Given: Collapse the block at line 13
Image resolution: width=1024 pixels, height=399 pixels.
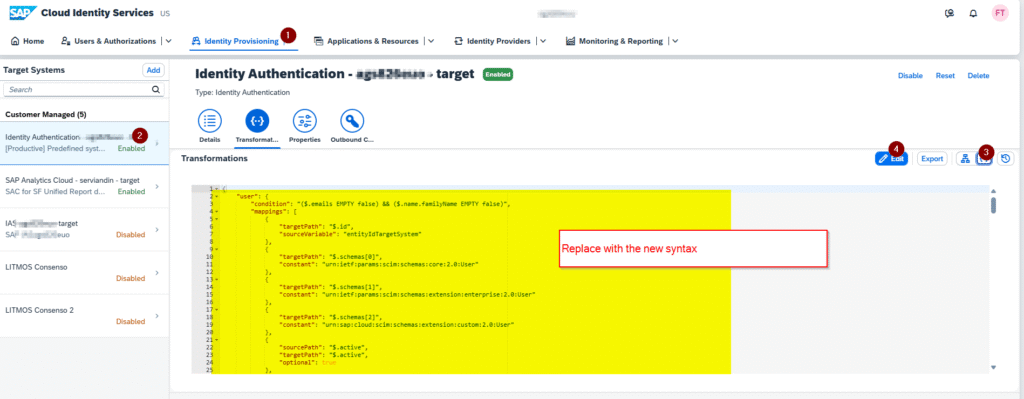Looking at the screenshot, I should point(216,279).
